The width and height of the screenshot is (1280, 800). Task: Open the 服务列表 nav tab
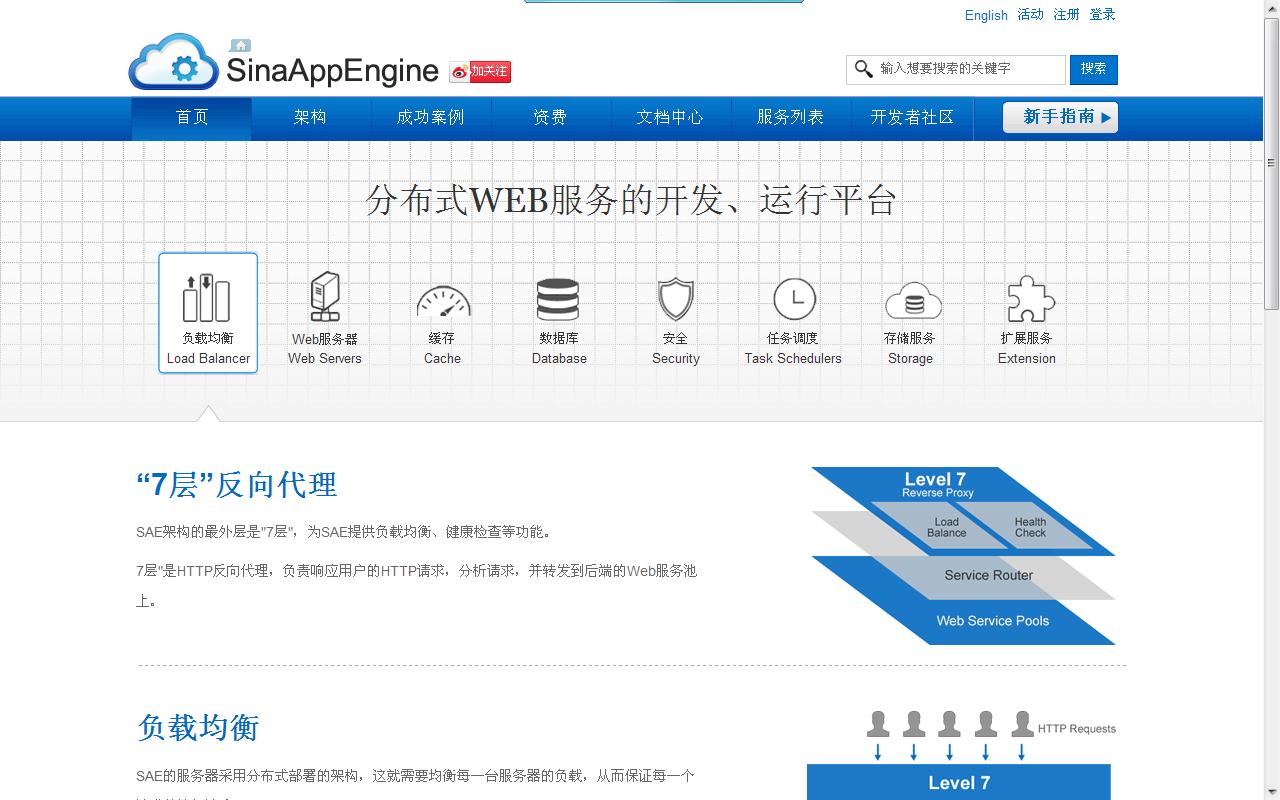790,118
